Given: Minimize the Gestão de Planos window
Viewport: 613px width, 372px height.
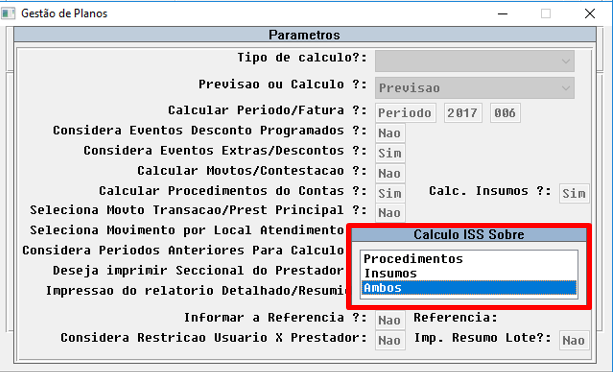Looking at the screenshot, I should click(x=503, y=14).
